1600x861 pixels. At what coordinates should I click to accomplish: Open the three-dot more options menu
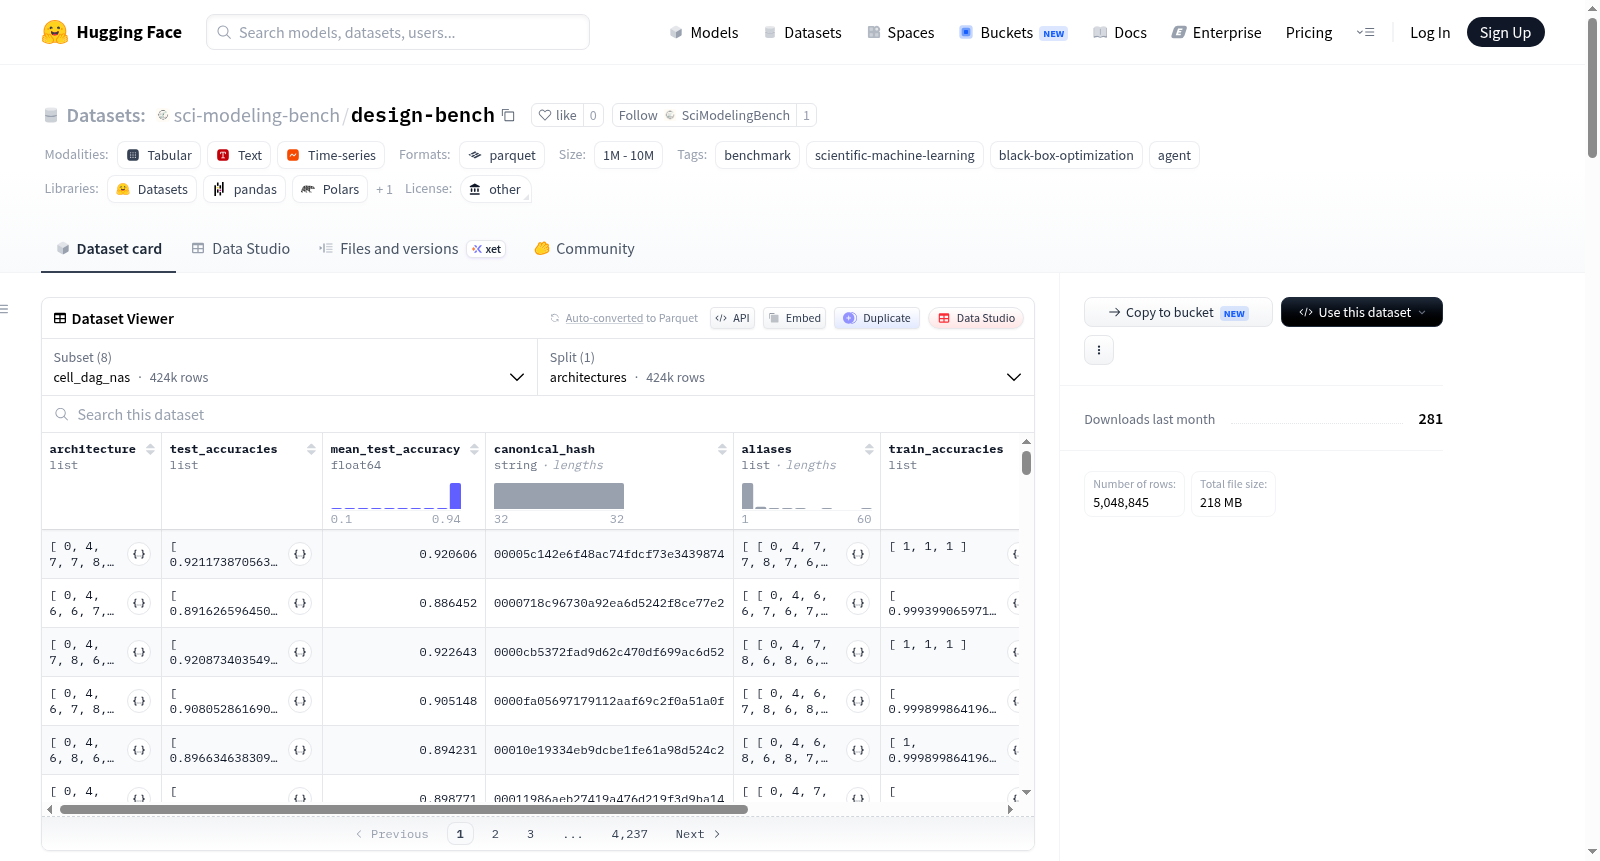coord(1099,350)
